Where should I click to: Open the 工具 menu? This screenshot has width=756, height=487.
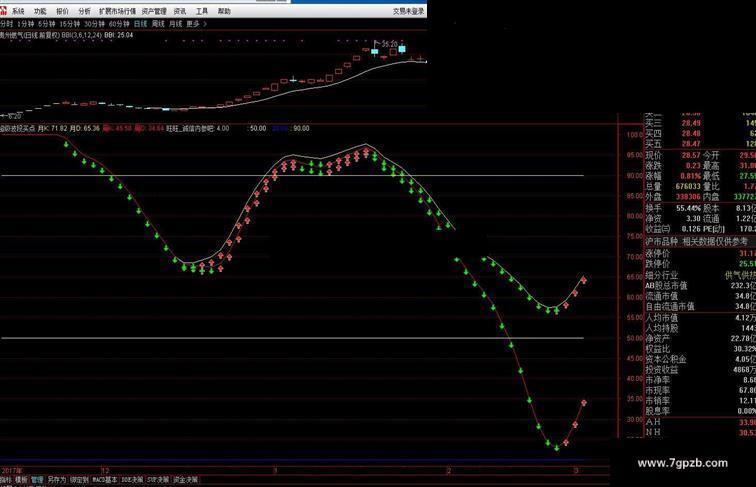coord(202,11)
